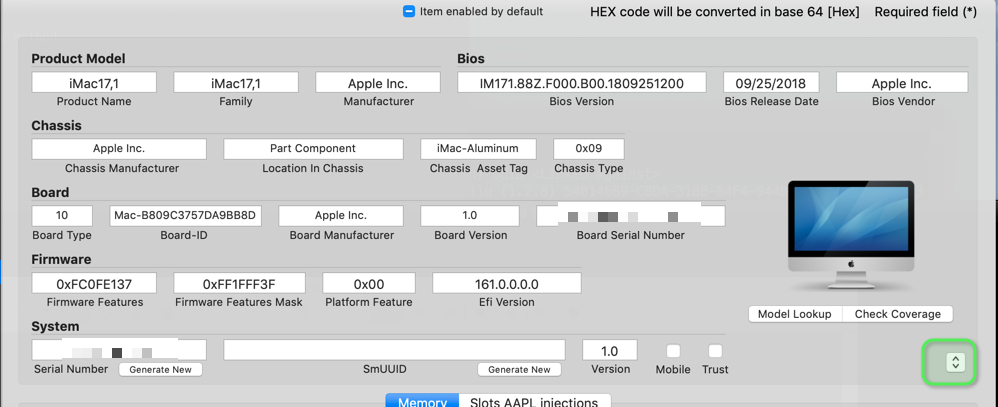Enable the Trust checkbox
Image resolution: width=998 pixels, height=407 pixels.
pos(715,351)
